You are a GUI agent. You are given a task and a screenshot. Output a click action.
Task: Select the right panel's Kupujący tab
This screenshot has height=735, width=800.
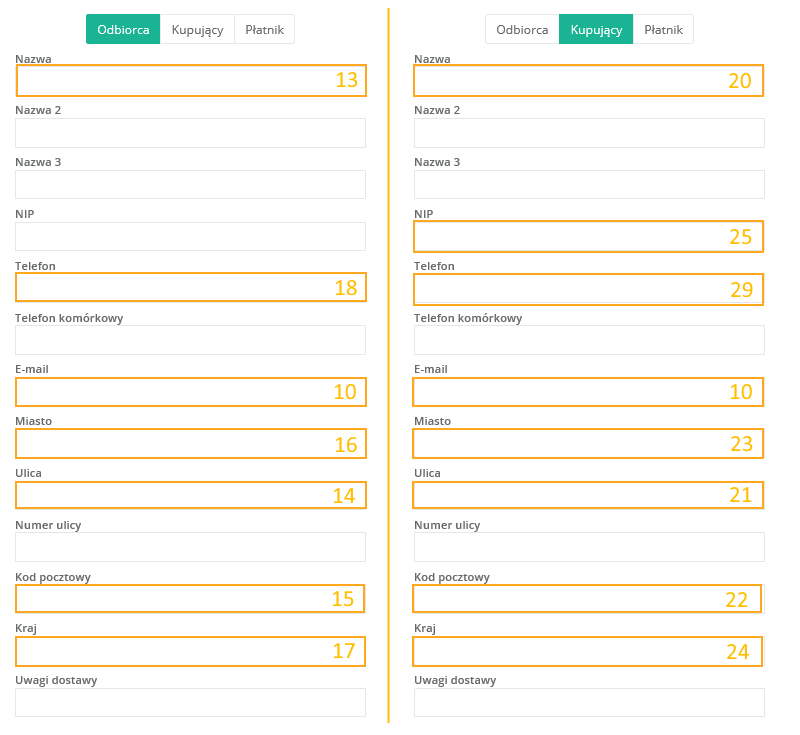pos(596,30)
